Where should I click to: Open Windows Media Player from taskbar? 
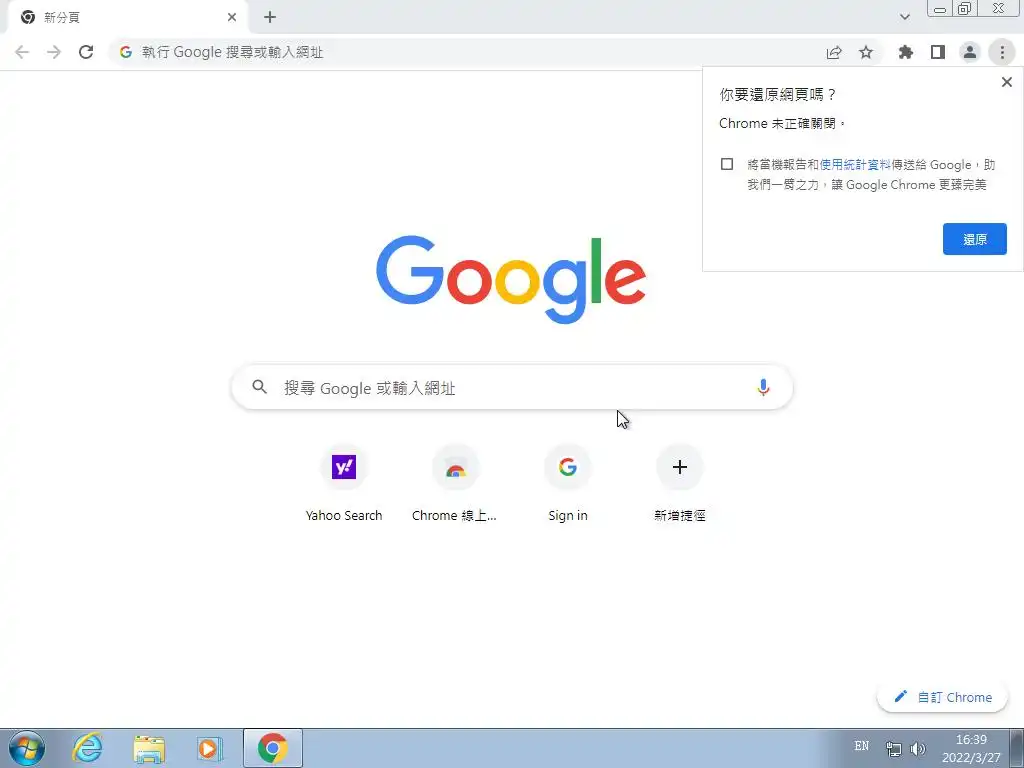coord(210,748)
